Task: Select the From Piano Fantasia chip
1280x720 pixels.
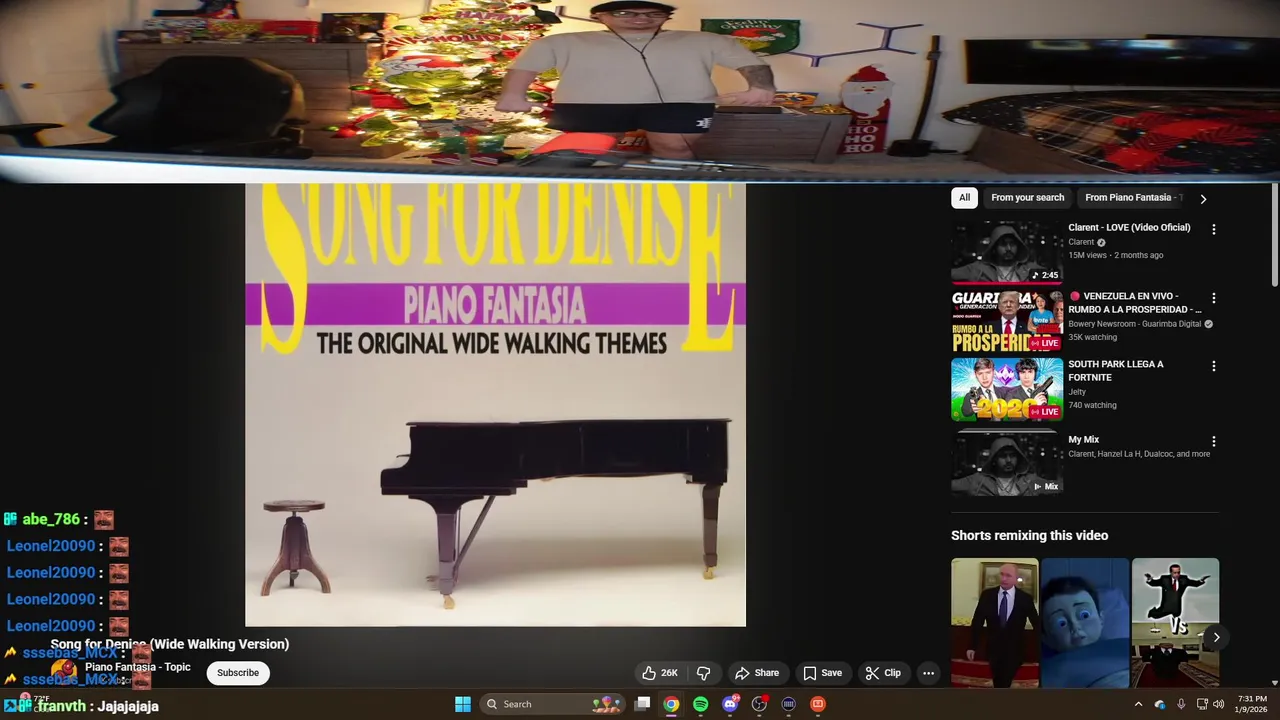Action: (x=1132, y=198)
